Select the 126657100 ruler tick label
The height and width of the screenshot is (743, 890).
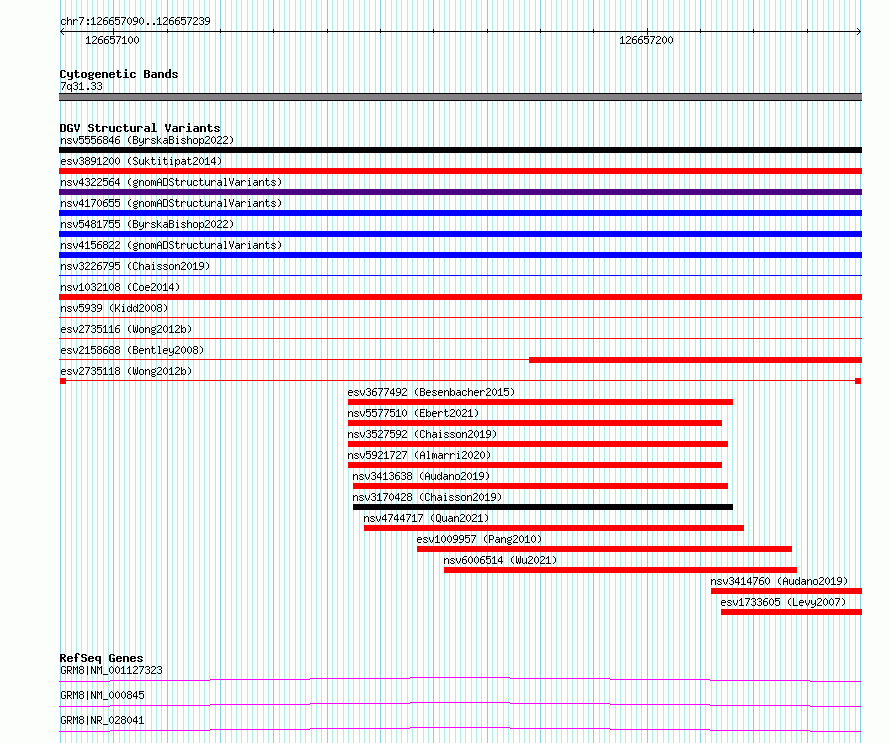tap(112, 40)
